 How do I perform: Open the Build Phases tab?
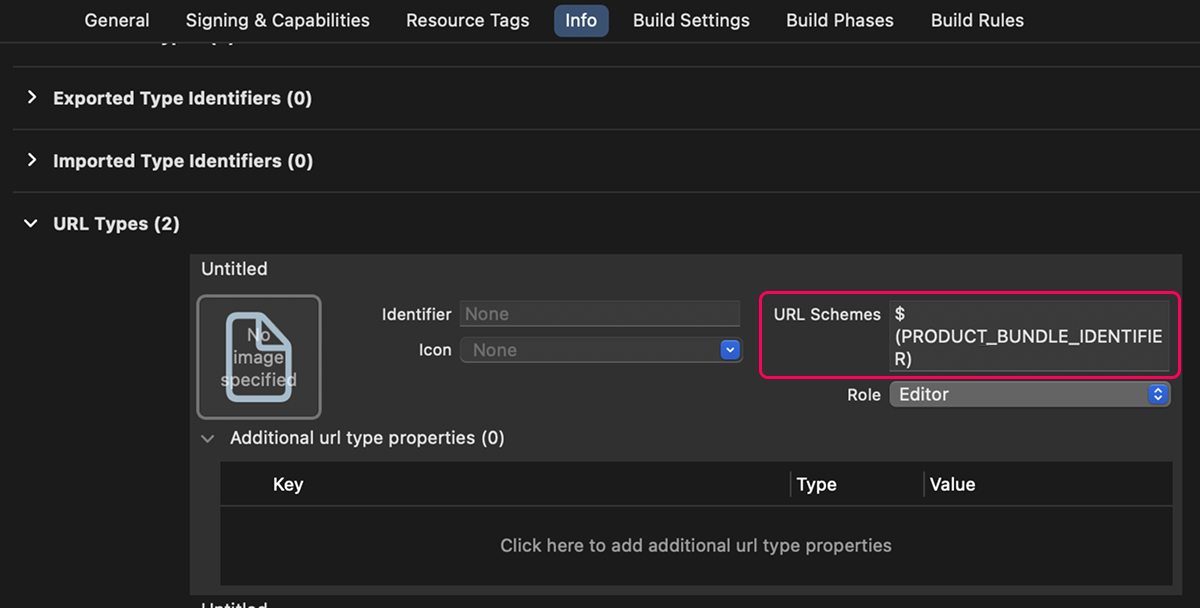840,20
